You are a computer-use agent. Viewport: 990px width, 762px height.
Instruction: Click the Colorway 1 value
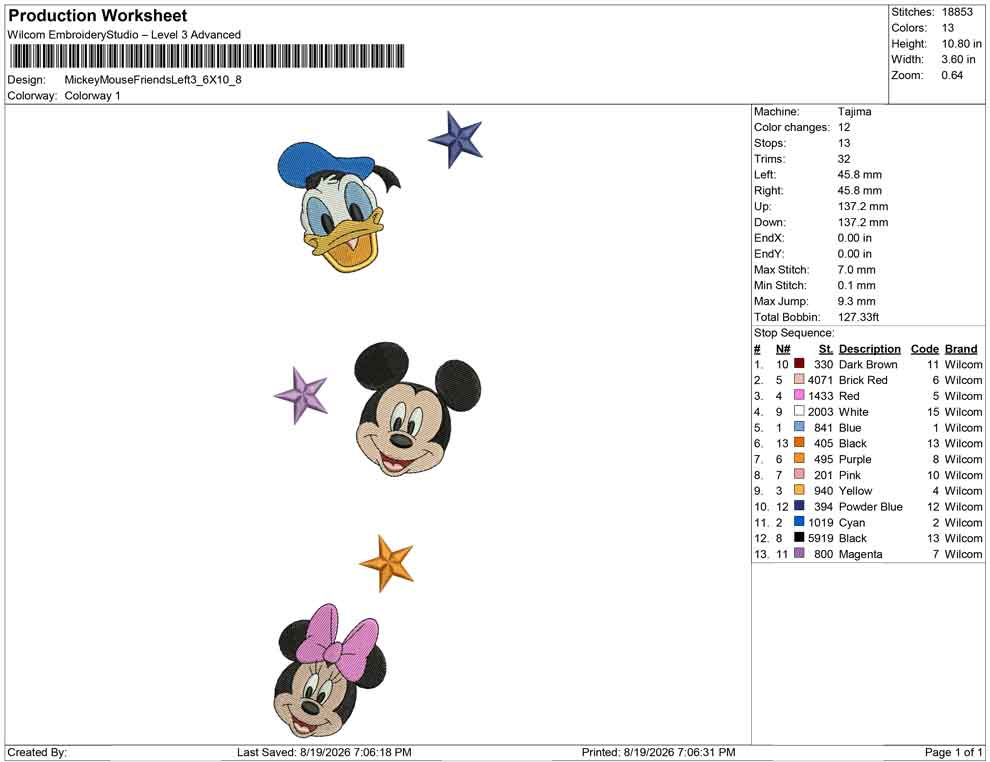tap(92, 96)
